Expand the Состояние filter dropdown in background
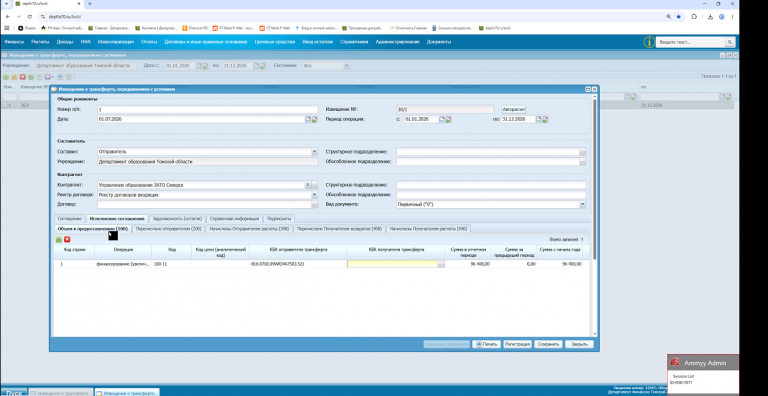 click(x=347, y=65)
